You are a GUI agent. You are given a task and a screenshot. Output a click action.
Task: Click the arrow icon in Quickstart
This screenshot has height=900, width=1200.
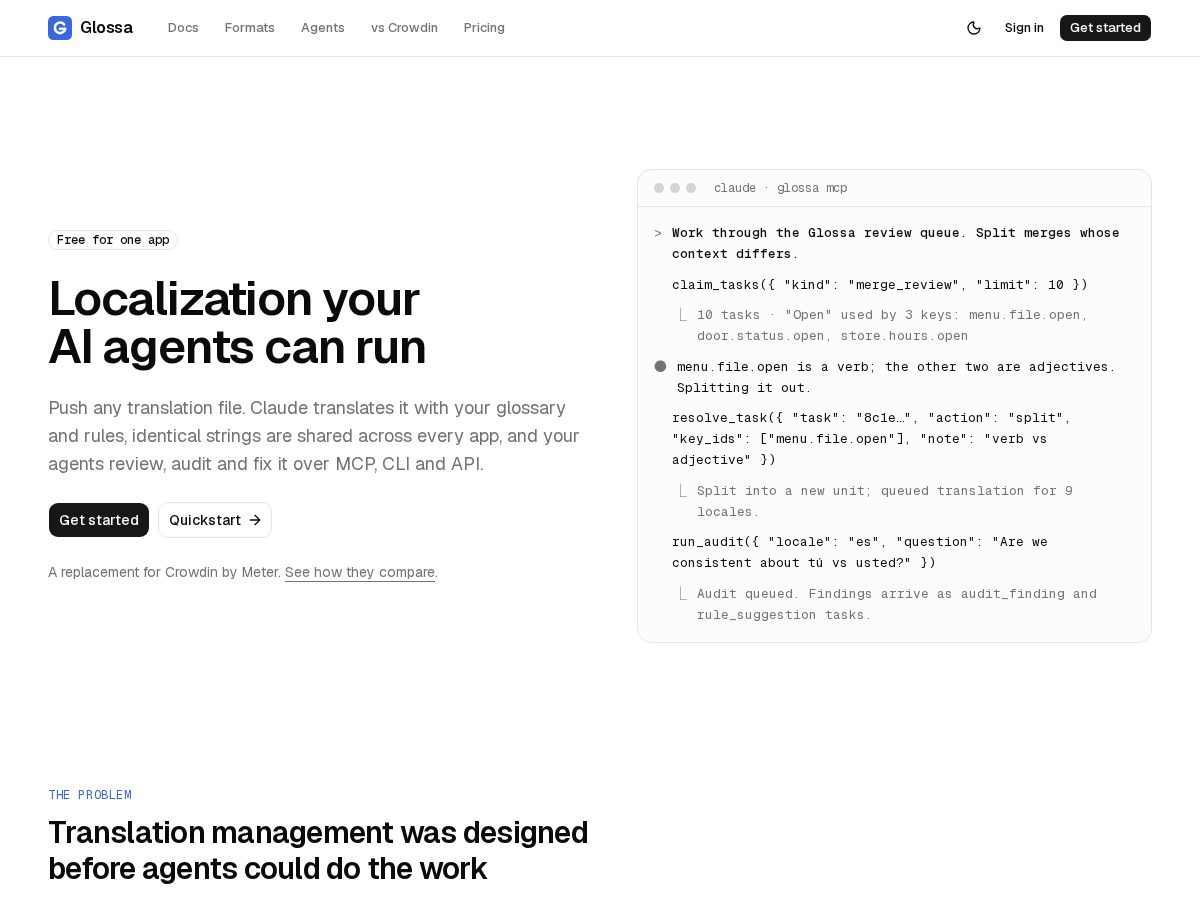coord(255,520)
